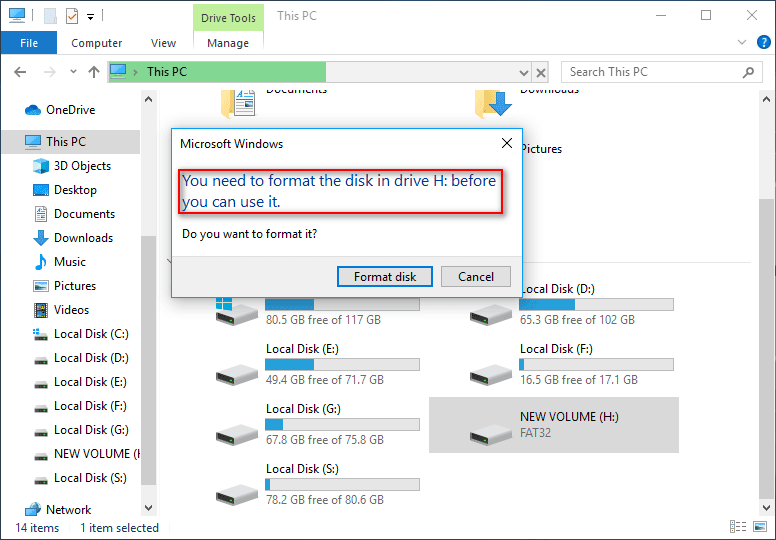776x540 pixels.
Task: Select Local Disk (S:) in sidebar
Action: tap(90, 478)
